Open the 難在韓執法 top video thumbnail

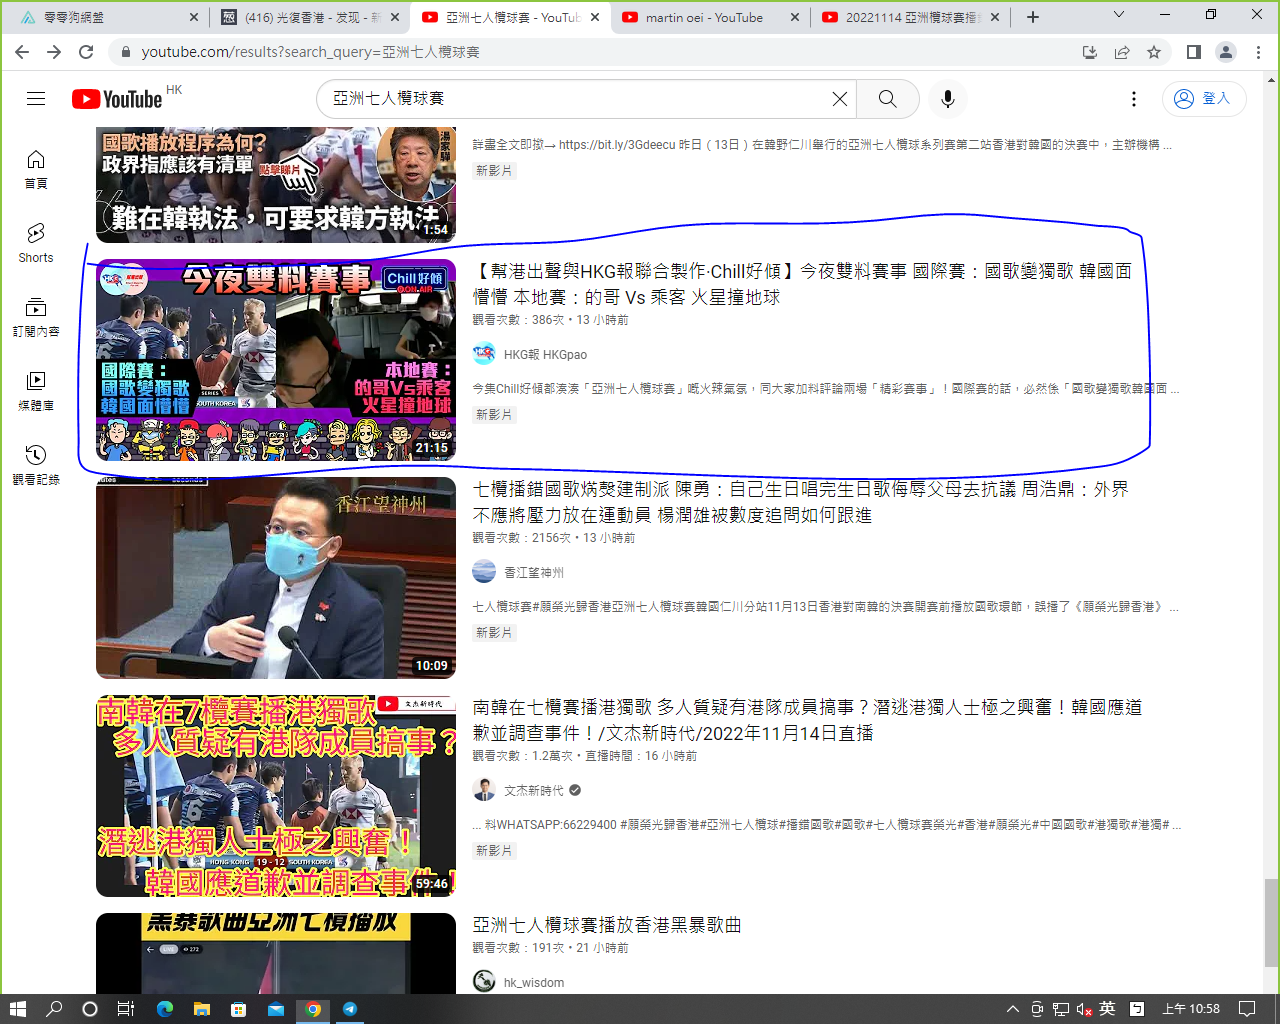(276, 184)
